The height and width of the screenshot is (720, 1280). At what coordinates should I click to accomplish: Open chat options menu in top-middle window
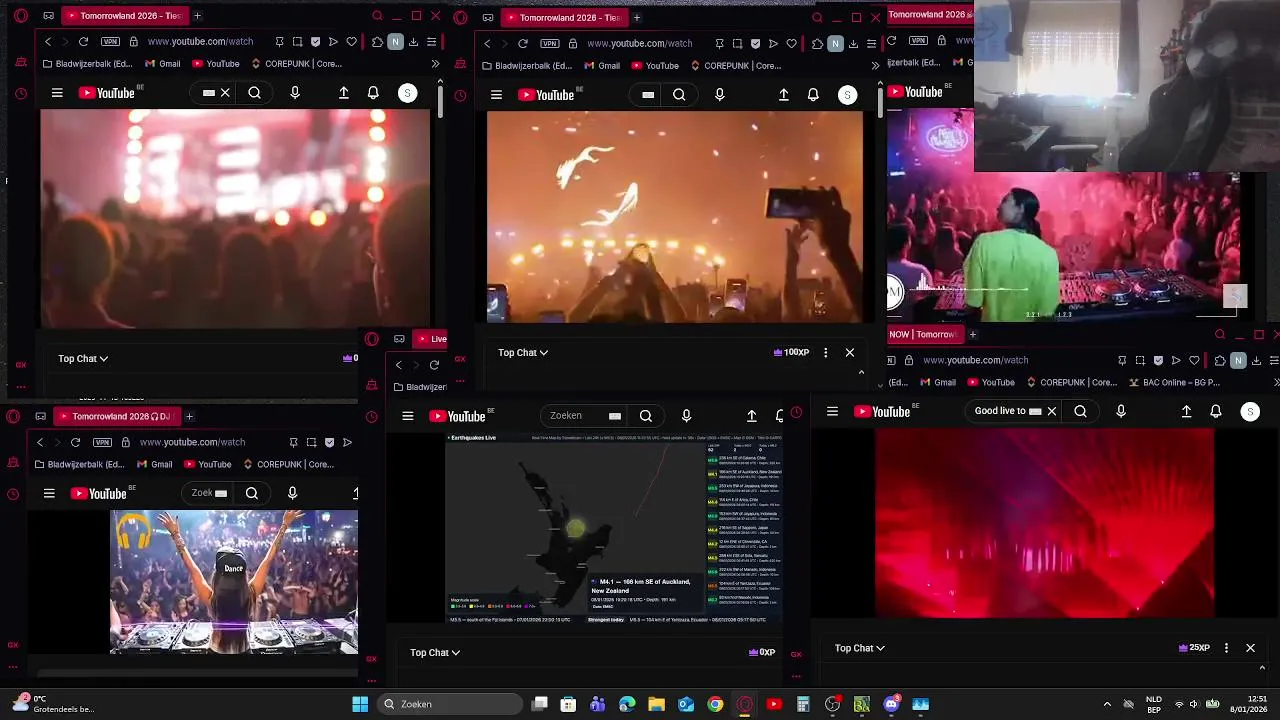[x=825, y=352]
